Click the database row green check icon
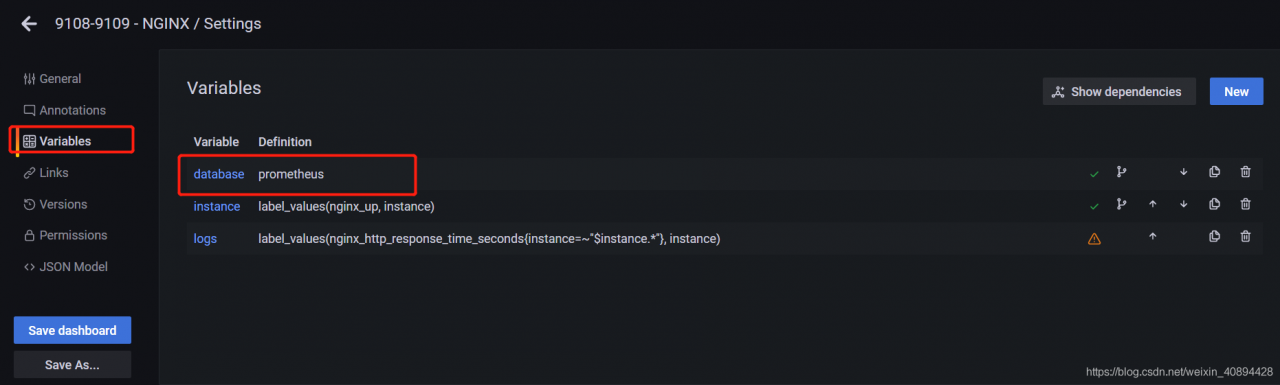Image resolution: width=1280 pixels, height=385 pixels. (1094, 173)
